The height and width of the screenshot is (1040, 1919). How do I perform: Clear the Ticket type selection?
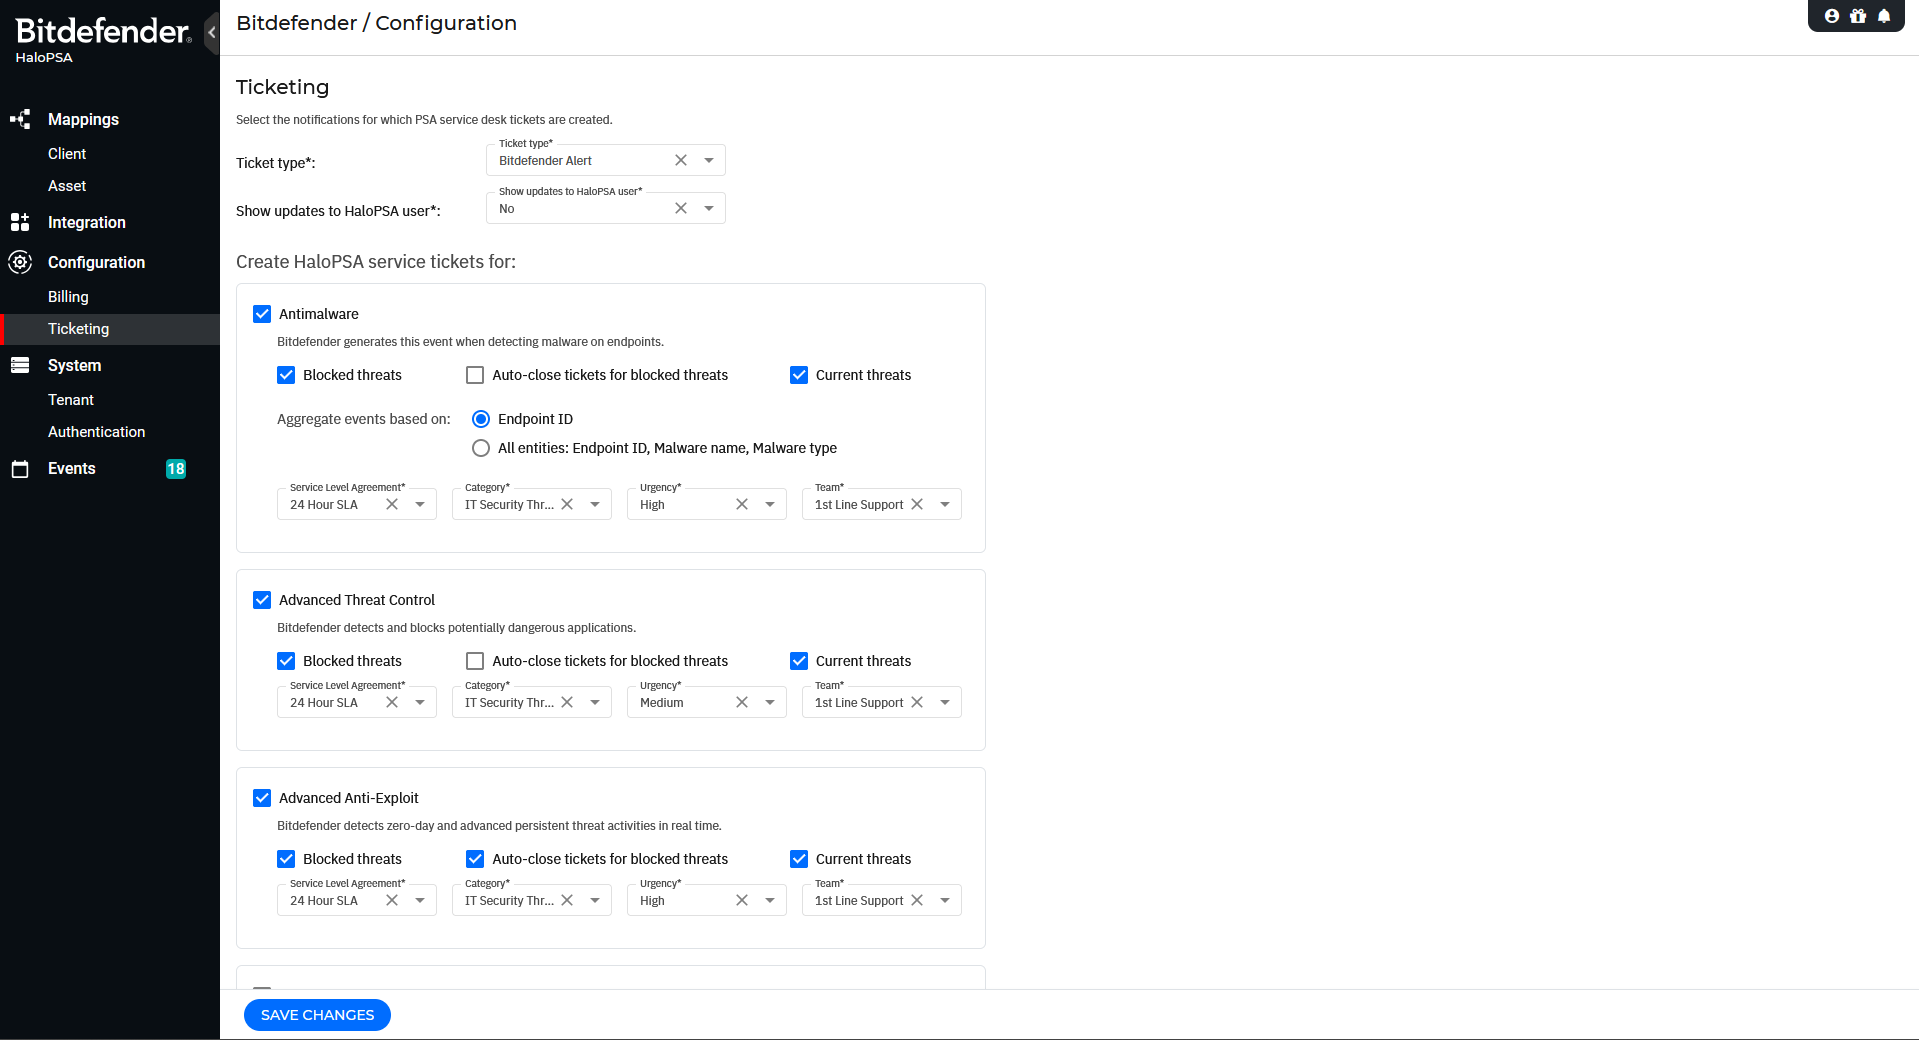[681, 160]
